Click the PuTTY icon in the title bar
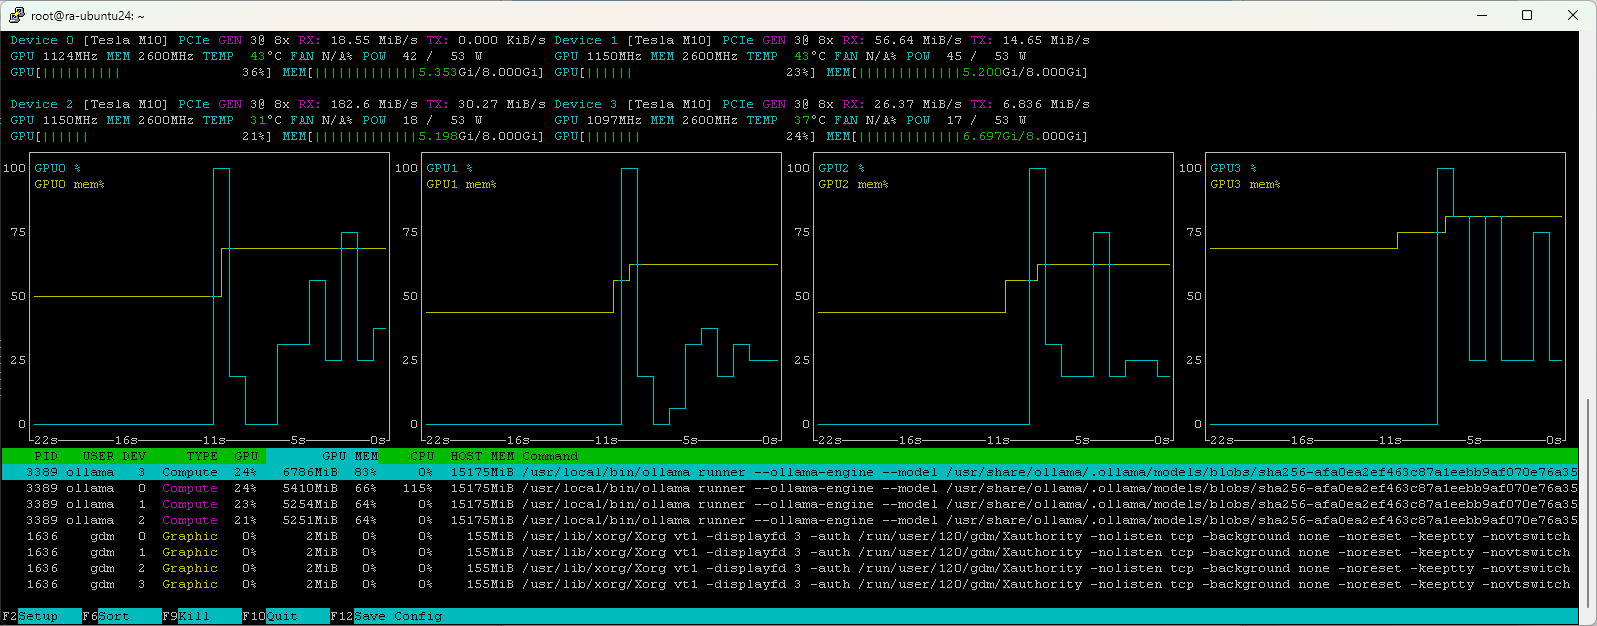 pos(16,15)
